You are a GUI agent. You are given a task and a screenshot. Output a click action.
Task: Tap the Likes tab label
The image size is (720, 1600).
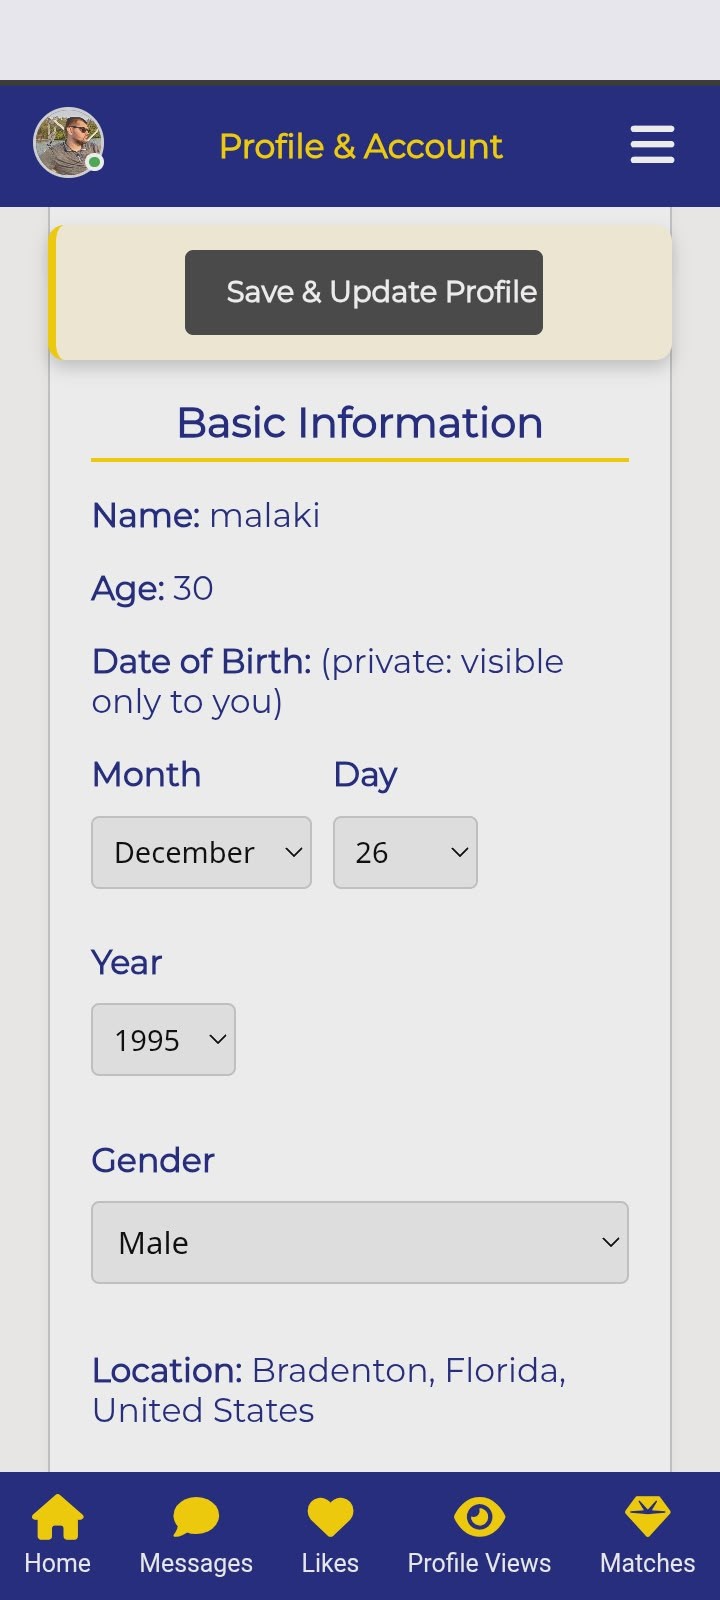click(330, 1563)
